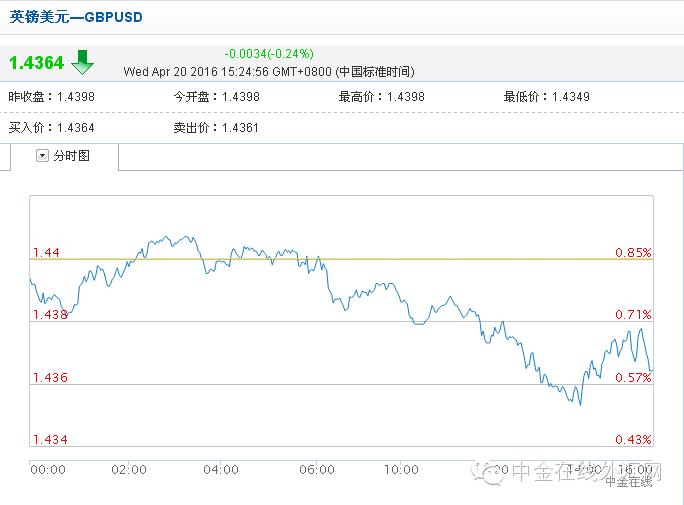
Task: Select current price 1.4364 in green
Action: click(x=37, y=63)
